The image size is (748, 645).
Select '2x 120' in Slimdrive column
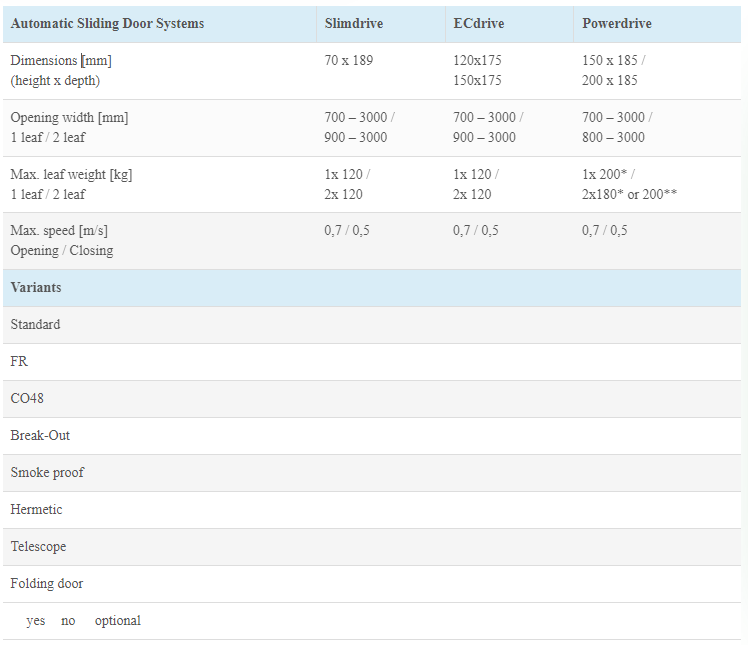pos(343,195)
